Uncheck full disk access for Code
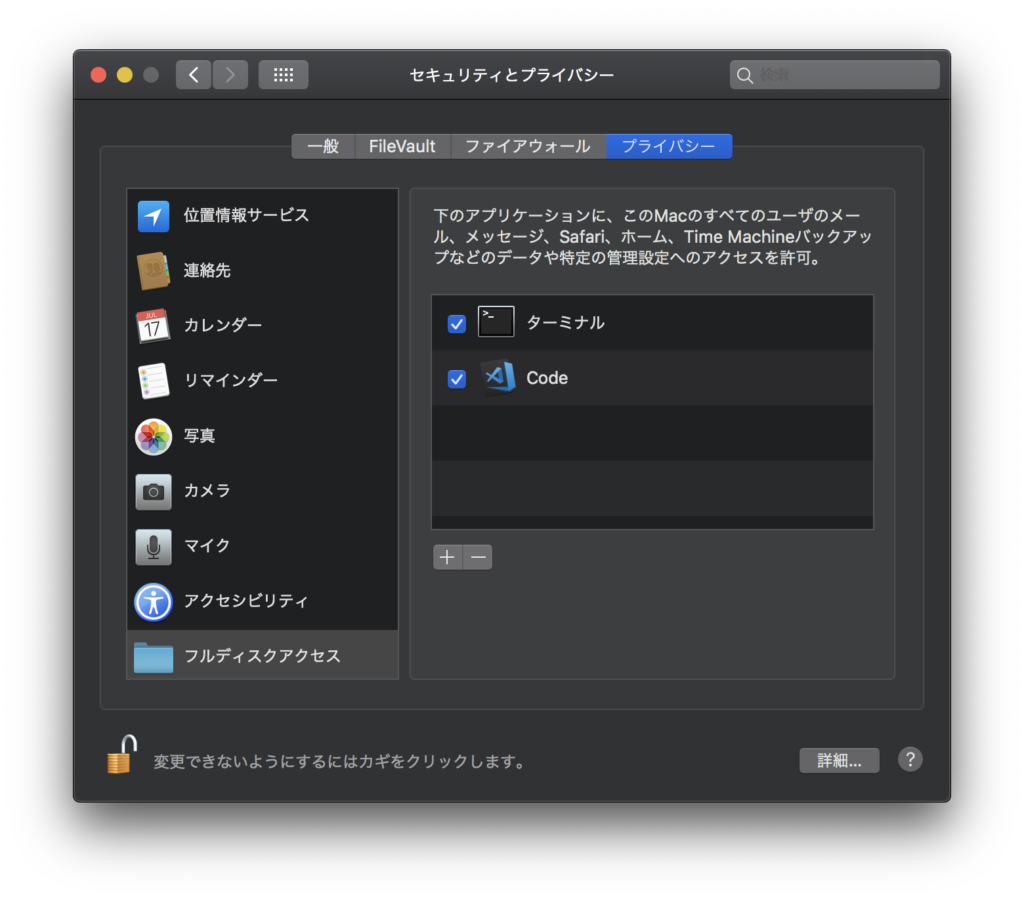Viewport: 1024px width, 899px height. coord(457,379)
